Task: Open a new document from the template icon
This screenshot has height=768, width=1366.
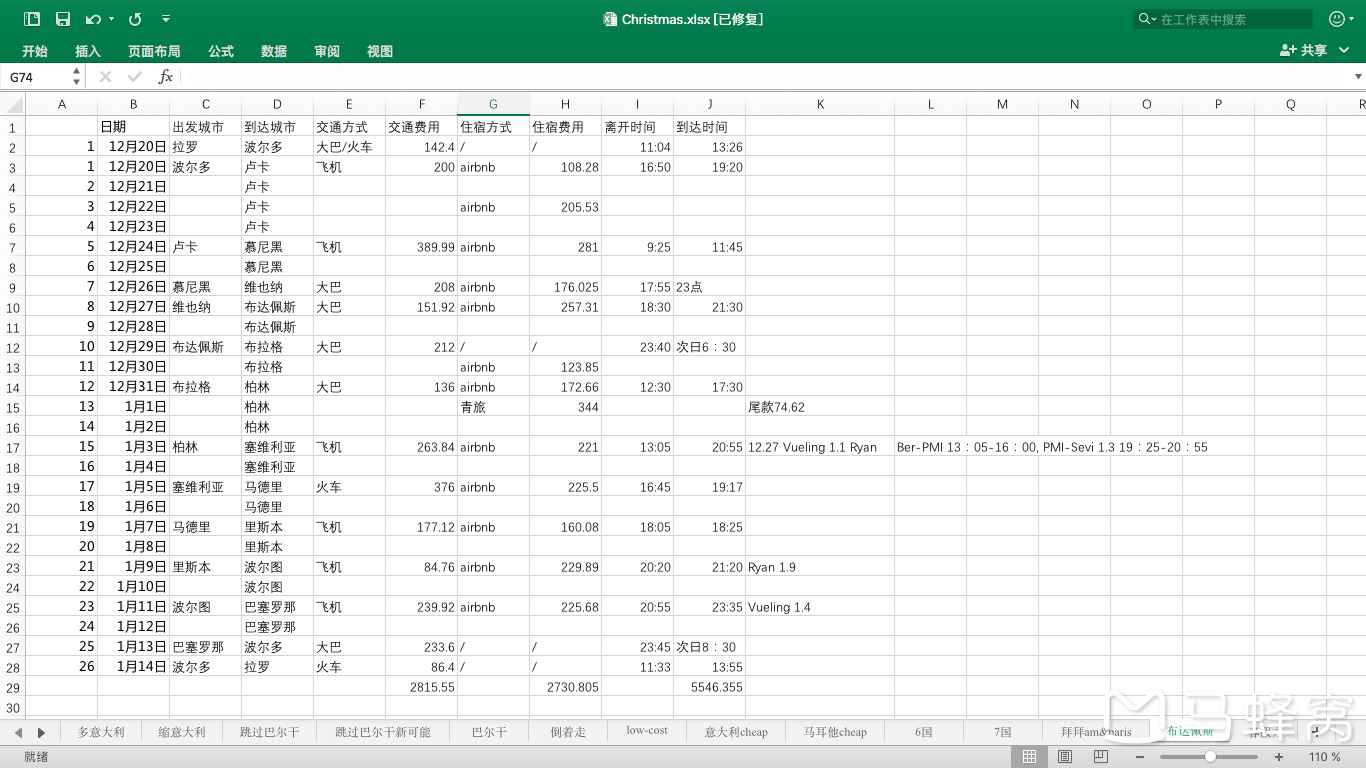Action: tap(31, 18)
